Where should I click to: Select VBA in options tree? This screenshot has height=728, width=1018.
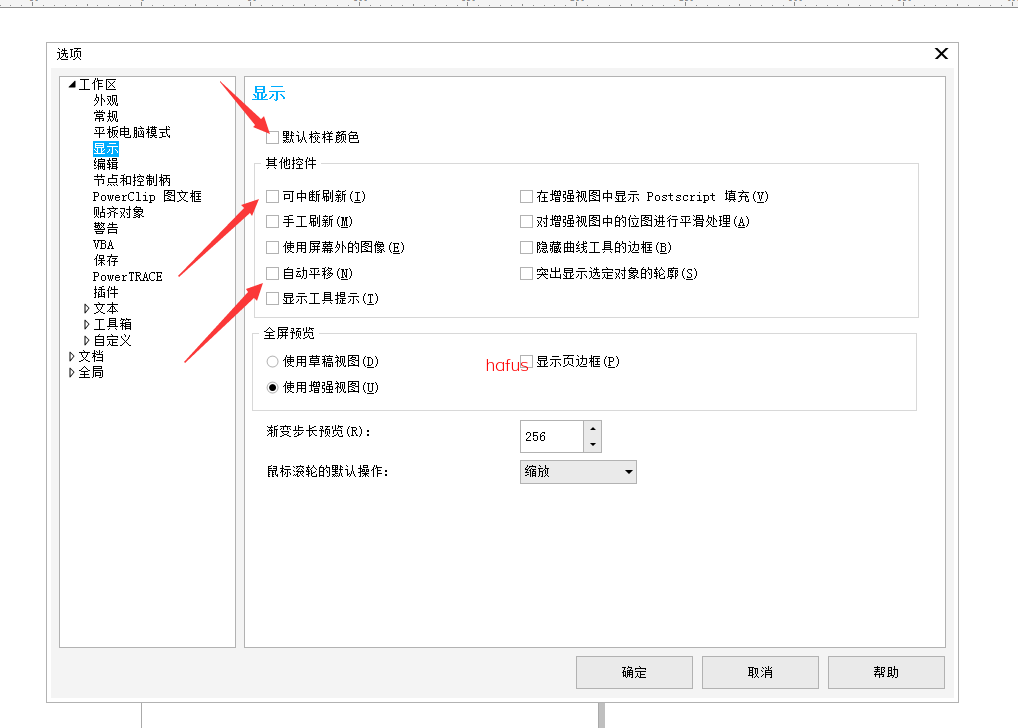coord(104,244)
